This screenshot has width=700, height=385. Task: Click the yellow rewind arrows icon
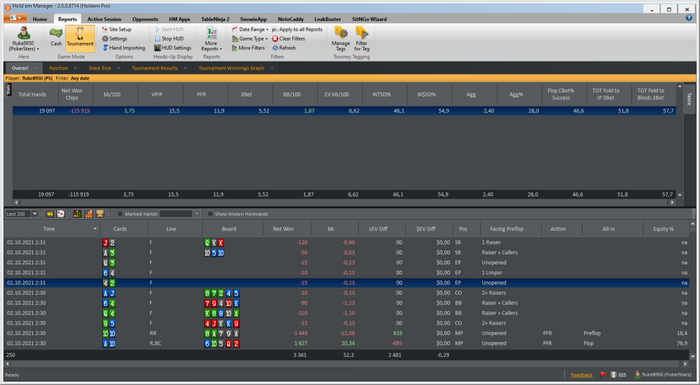(x=50, y=214)
